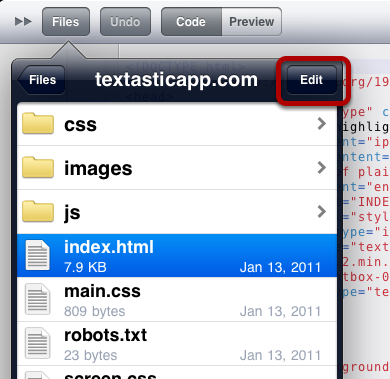Tap the Jan 13, 2011 date of main.css
390x379 pixels.
point(280,311)
